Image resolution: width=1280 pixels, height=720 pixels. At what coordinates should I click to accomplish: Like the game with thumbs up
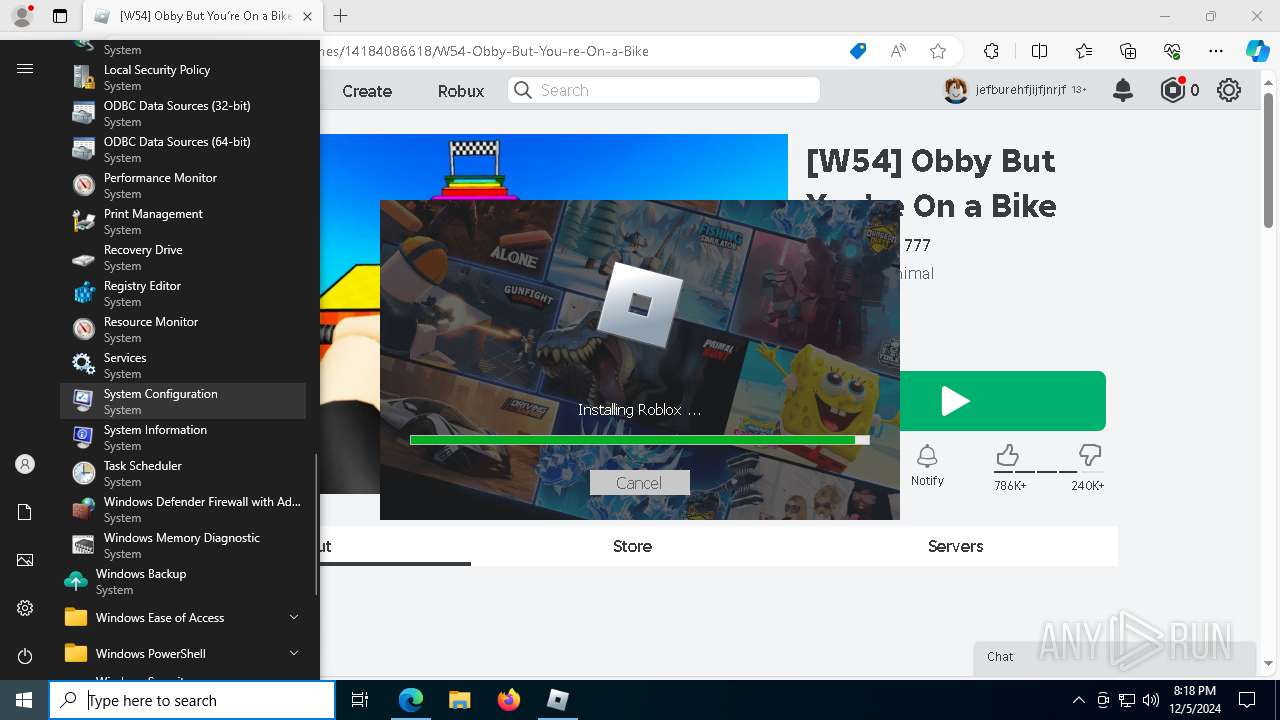click(x=1007, y=456)
